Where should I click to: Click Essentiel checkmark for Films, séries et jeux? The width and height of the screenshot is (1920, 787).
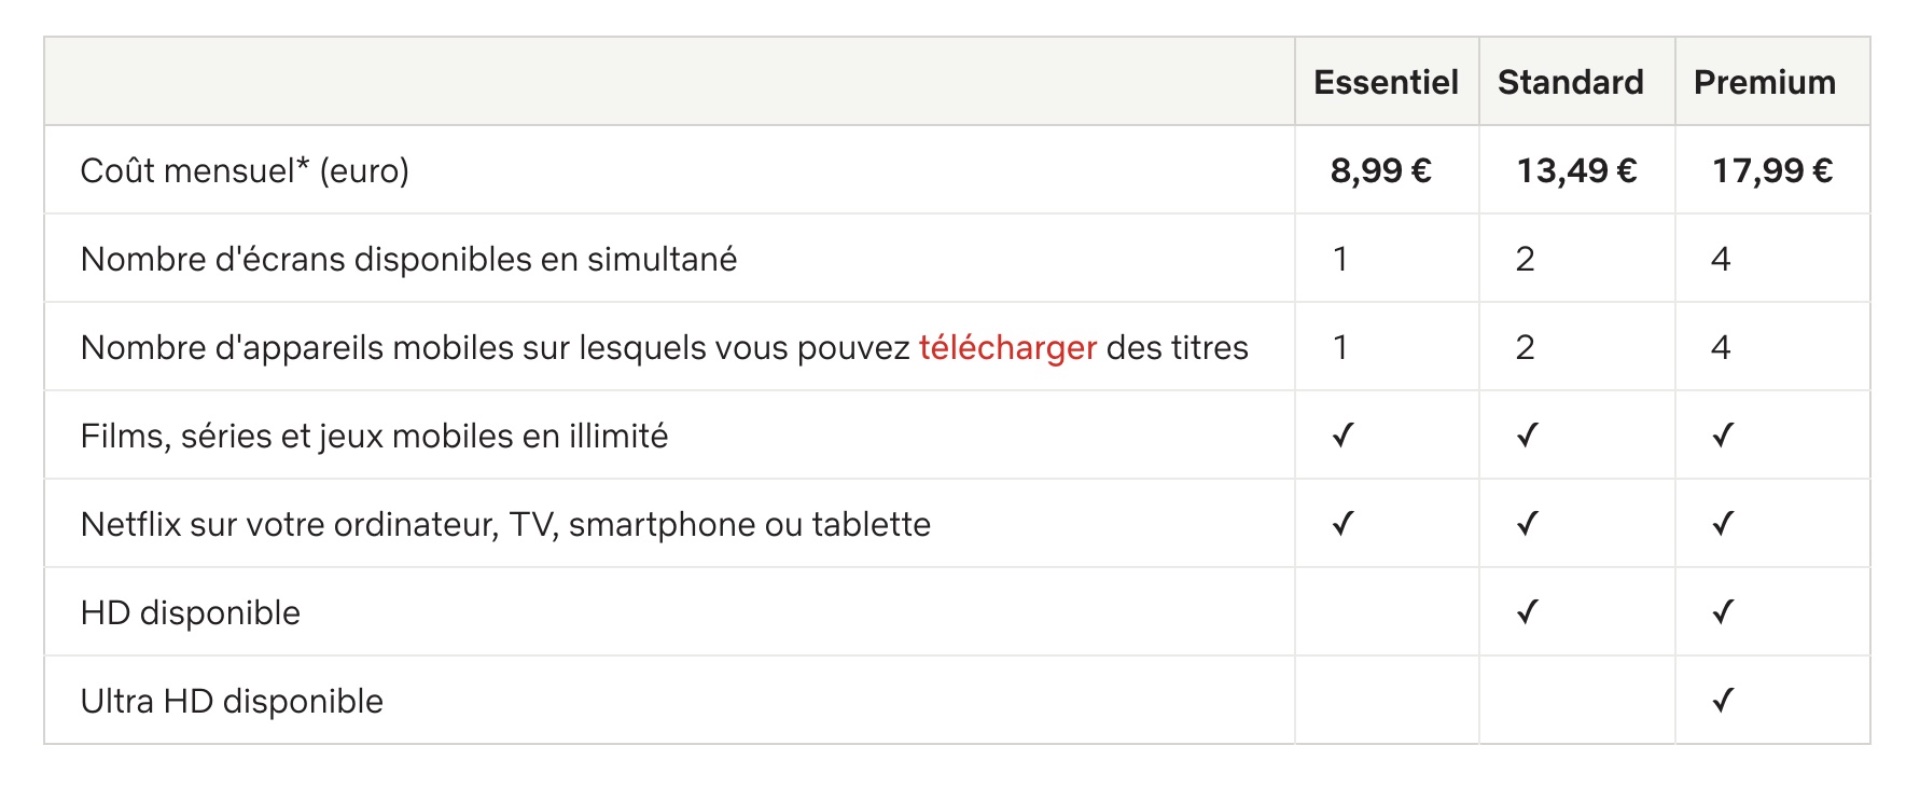[x=1343, y=435]
